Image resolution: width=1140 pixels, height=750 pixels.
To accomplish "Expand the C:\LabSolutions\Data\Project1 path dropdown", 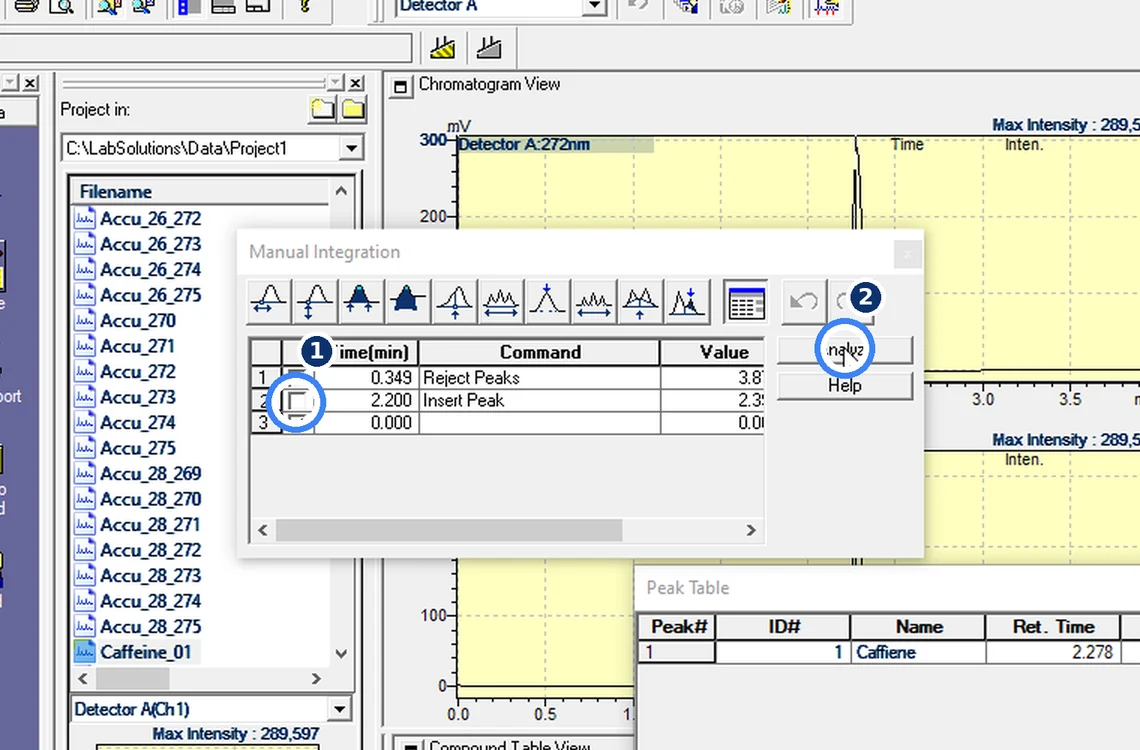I will click(x=351, y=148).
